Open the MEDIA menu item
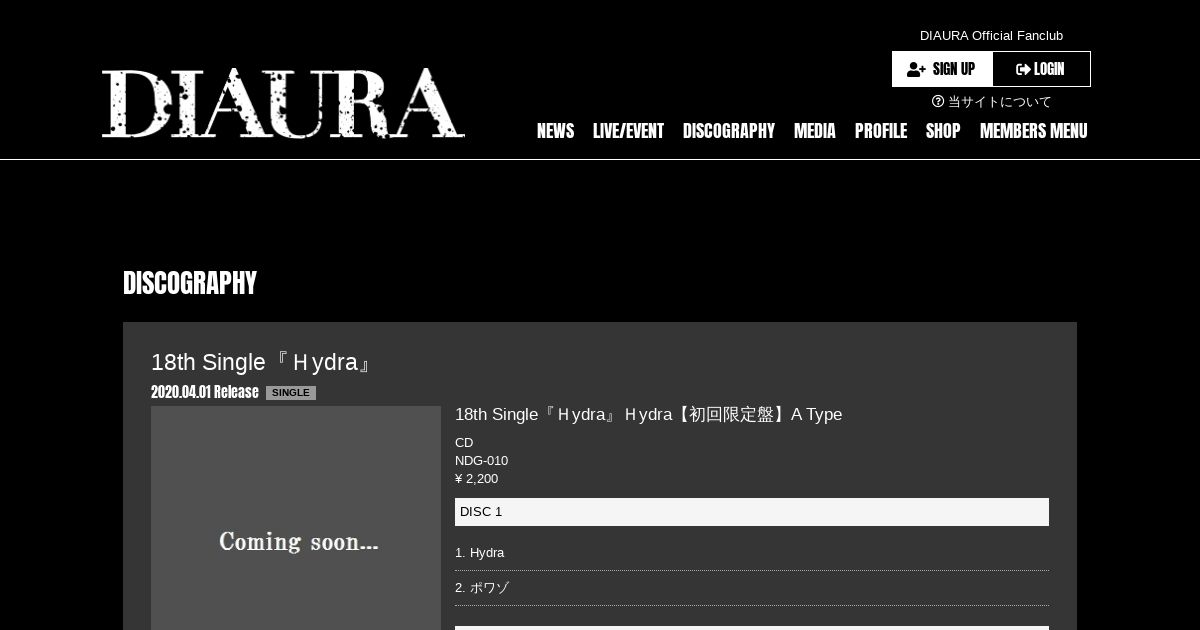This screenshot has height=630, width=1200. 815,131
